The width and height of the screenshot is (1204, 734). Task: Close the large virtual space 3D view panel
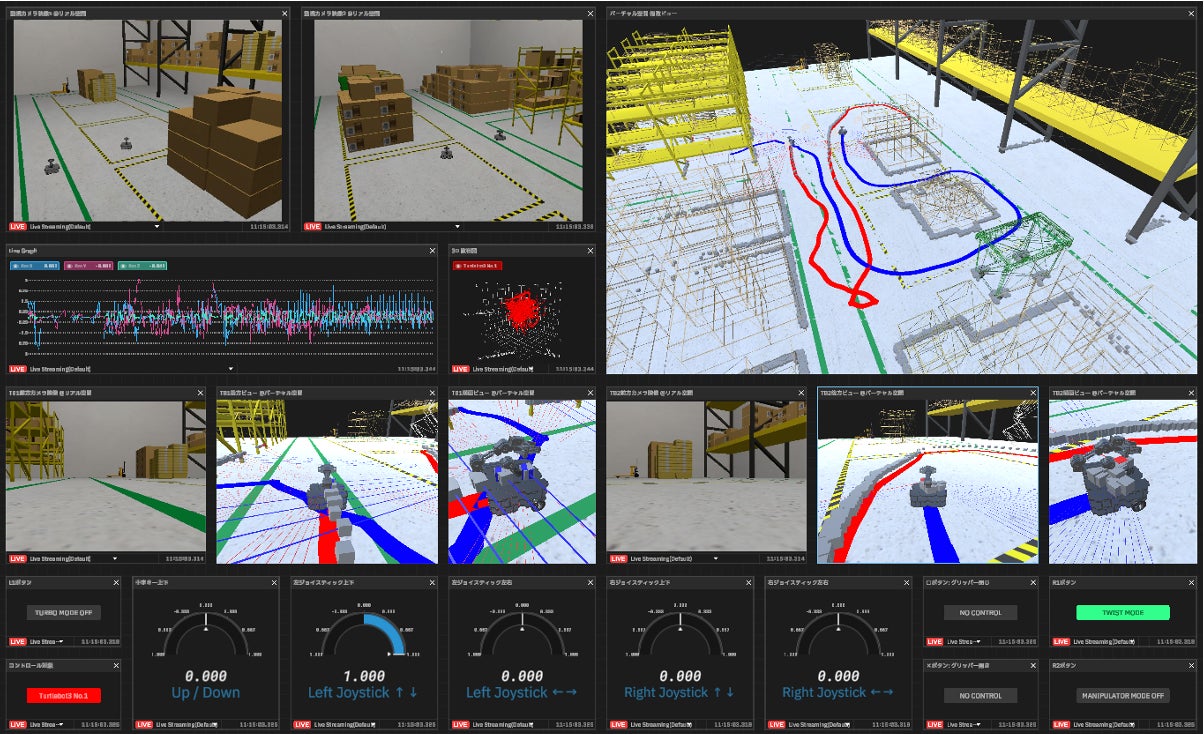pyautogui.click(x=1191, y=14)
